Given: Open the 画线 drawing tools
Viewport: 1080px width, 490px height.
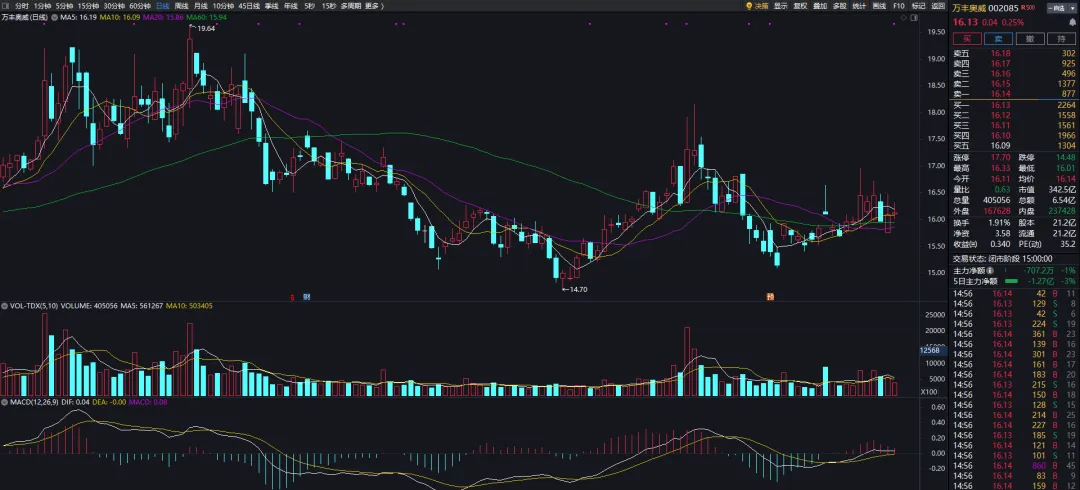Looking at the screenshot, I should tap(879, 6).
